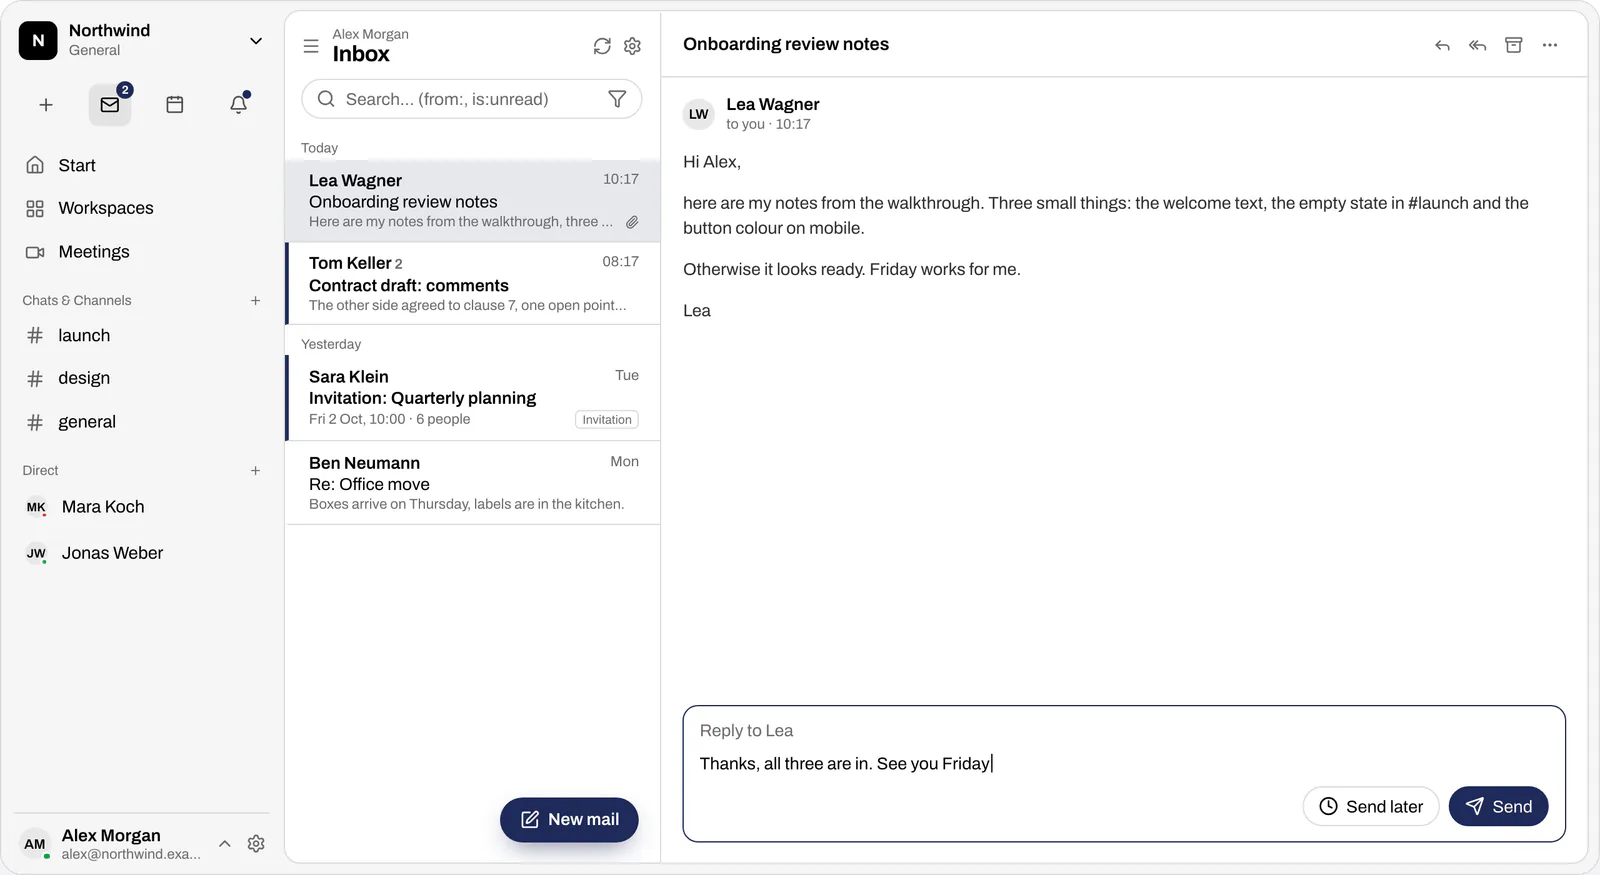
Task: Expand the Northwind workspace switcher
Action: pyautogui.click(x=256, y=41)
